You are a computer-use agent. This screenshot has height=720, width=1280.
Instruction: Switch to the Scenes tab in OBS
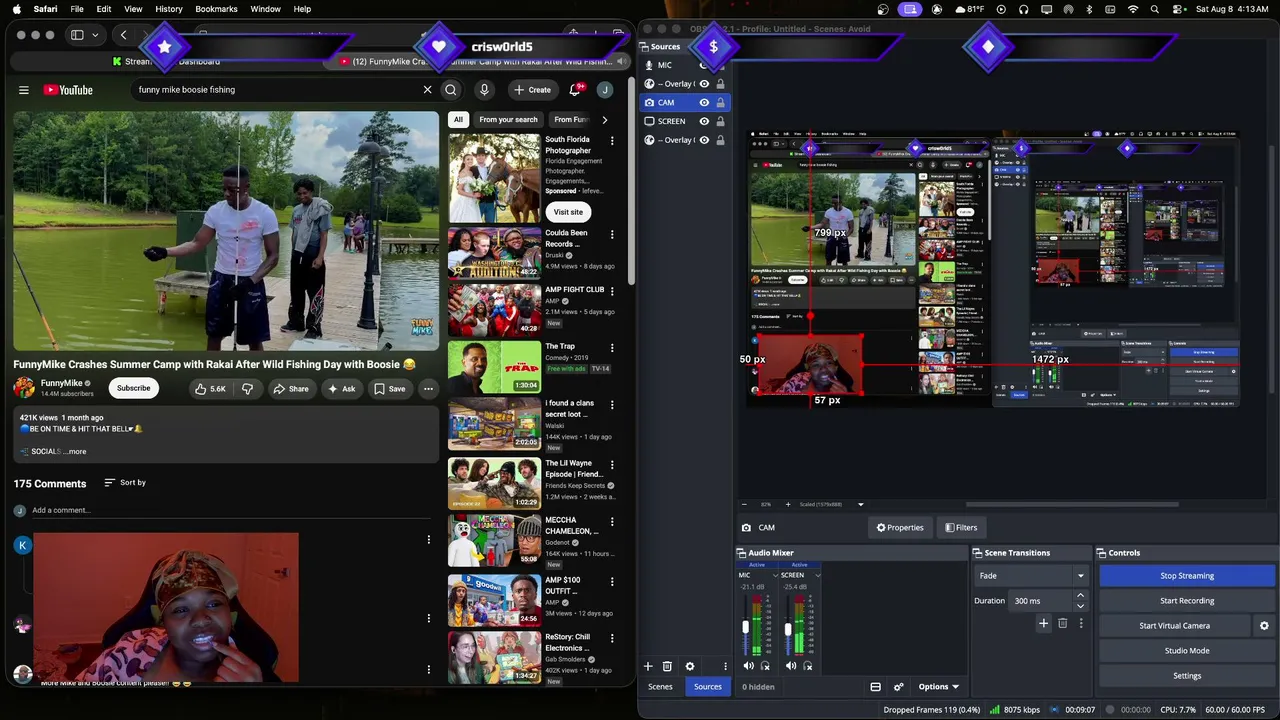pyautogui.click(x=660, y=687)
